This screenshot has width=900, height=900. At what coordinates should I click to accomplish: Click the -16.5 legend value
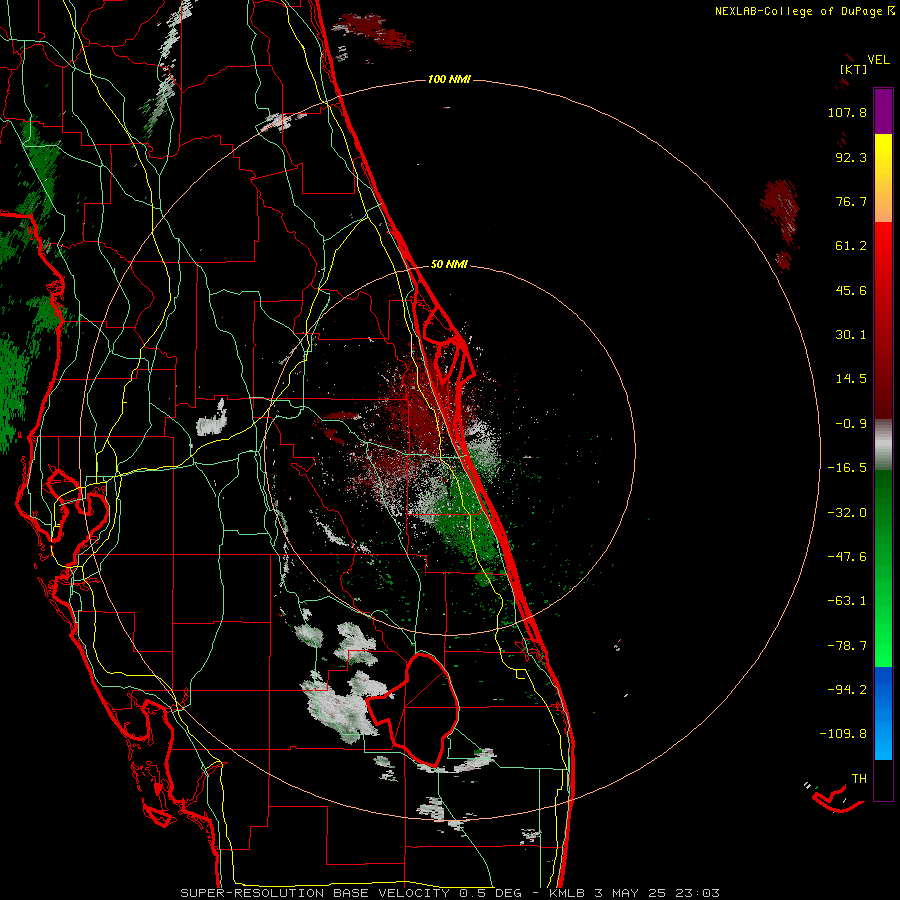pos(847,468)
